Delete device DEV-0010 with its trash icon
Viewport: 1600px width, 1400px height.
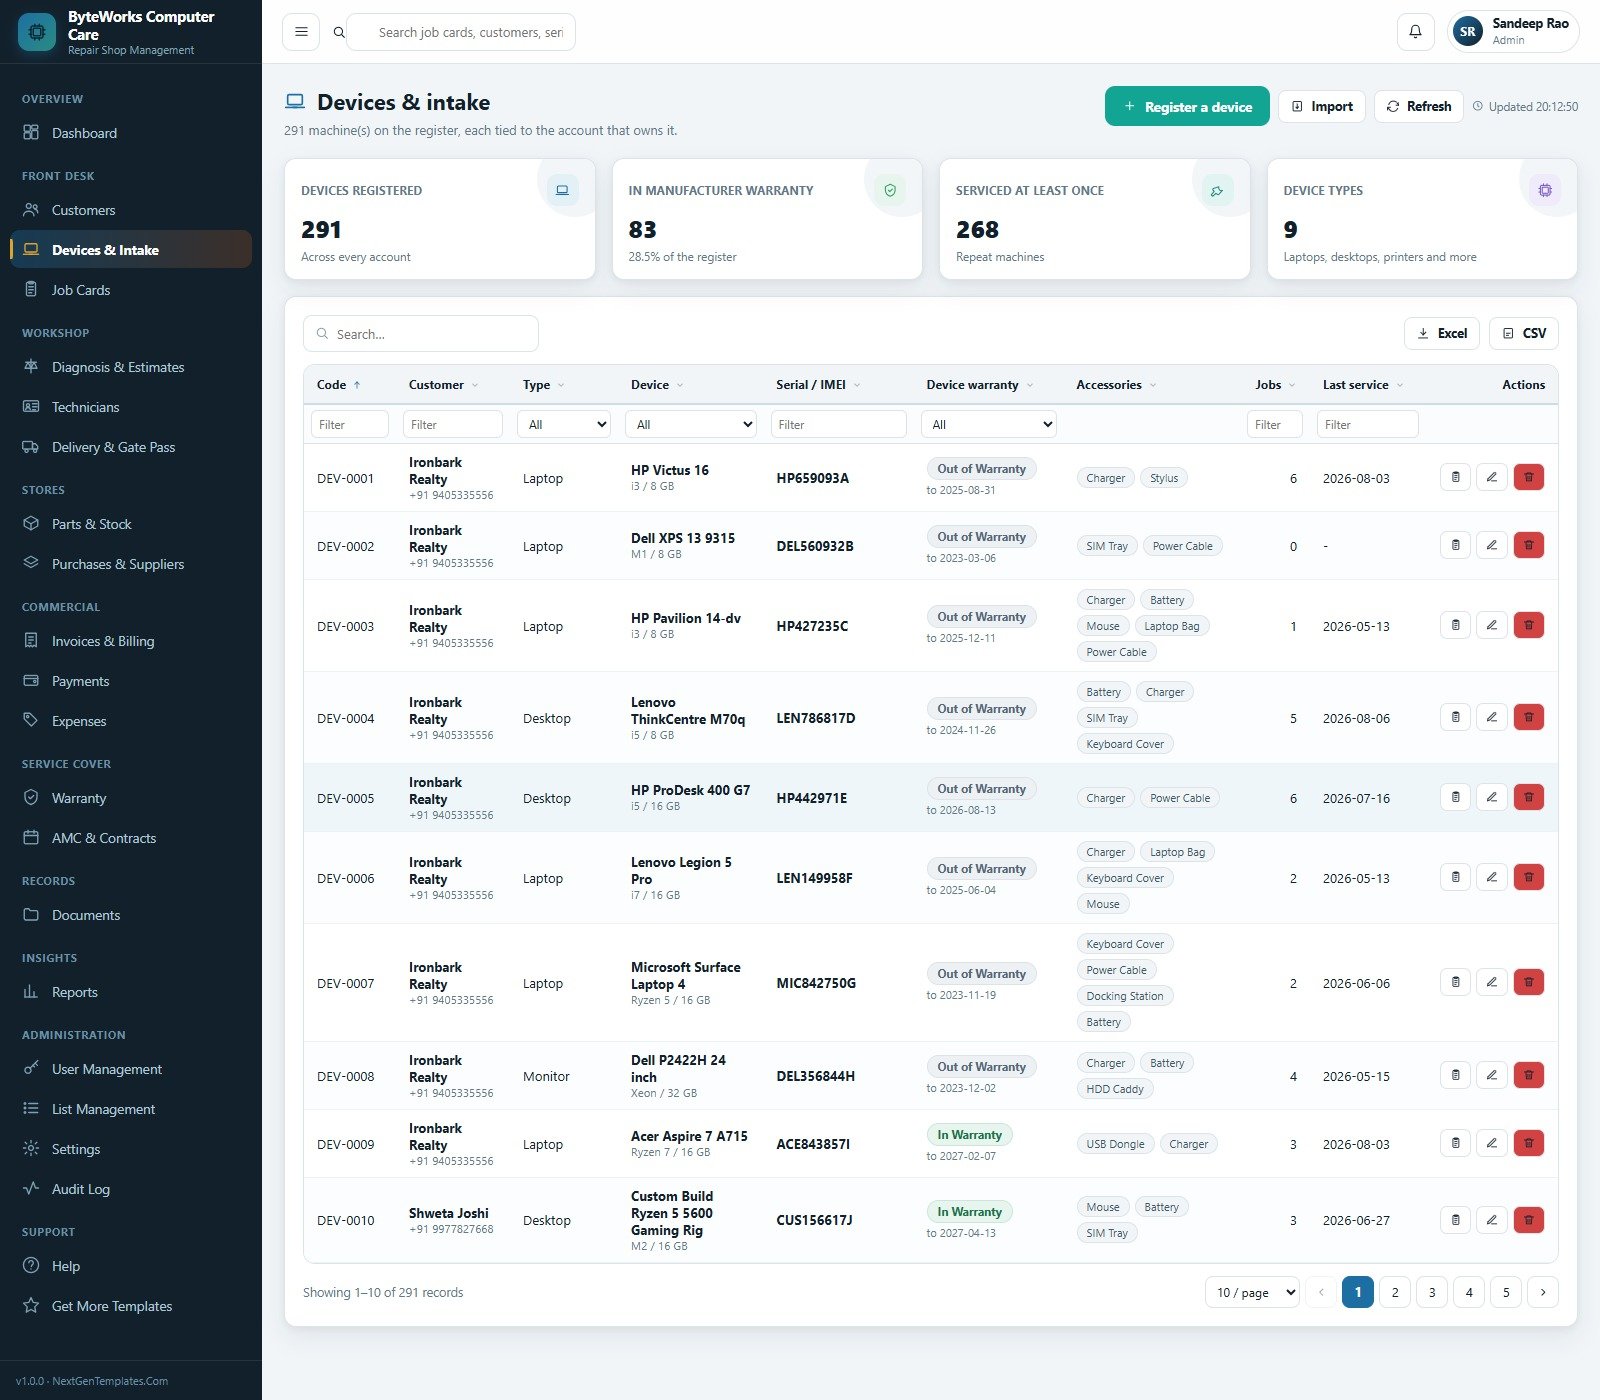pyautogui.click(x=1528, y=1220)
